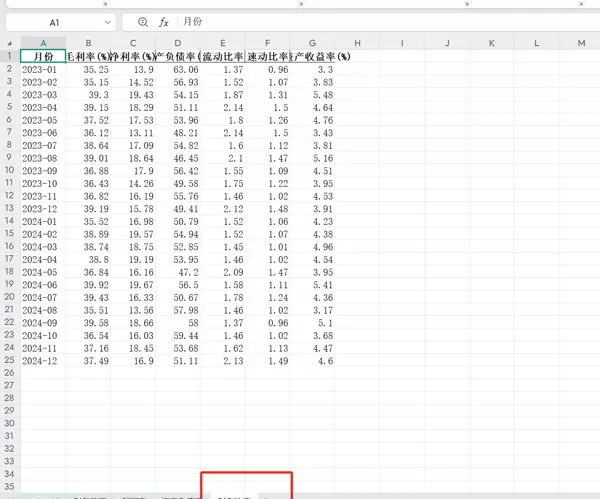The height and width of the screenshot is (499, 600).
Task: Click the 月份 header cell
Action: pos(43,56)
